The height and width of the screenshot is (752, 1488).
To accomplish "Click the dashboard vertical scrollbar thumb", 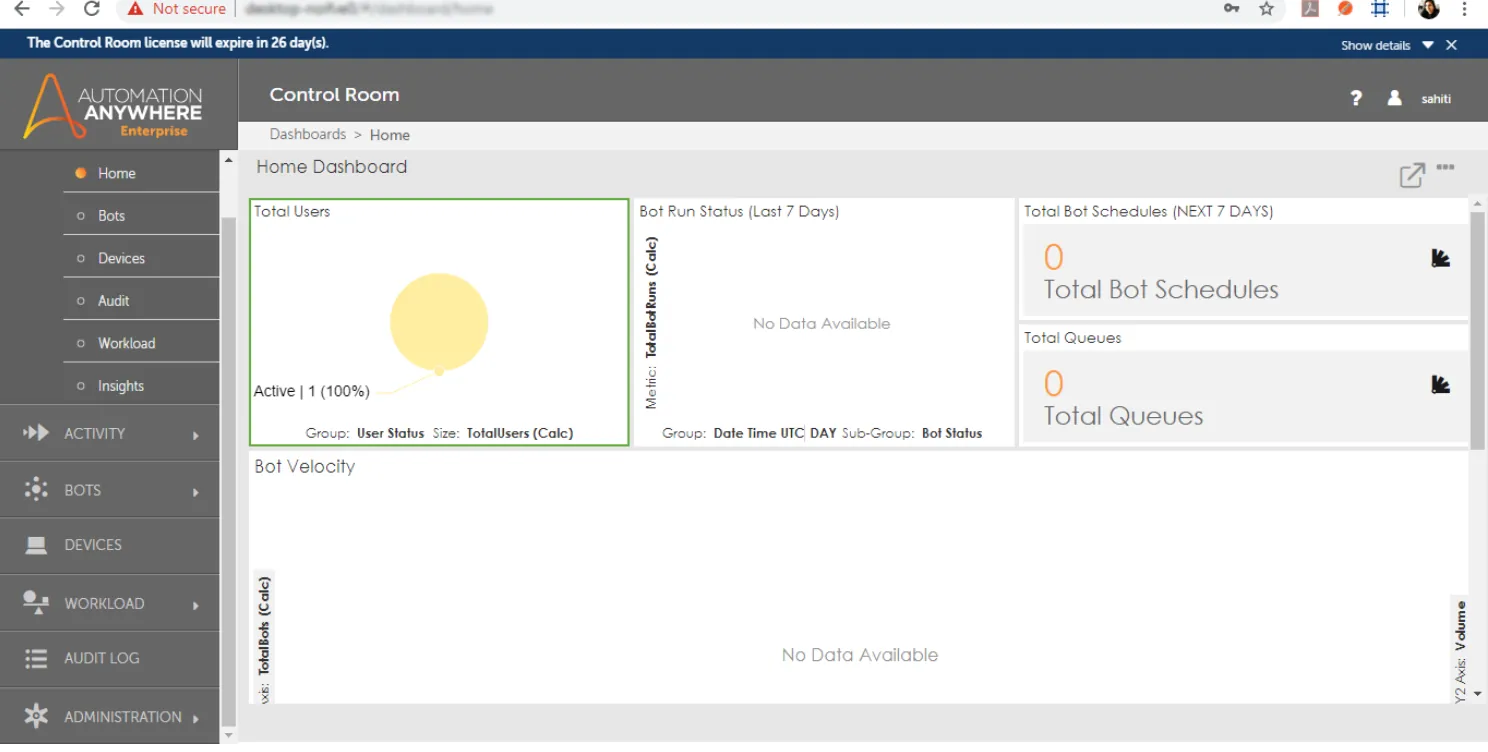I will [x=1477, y=329].
